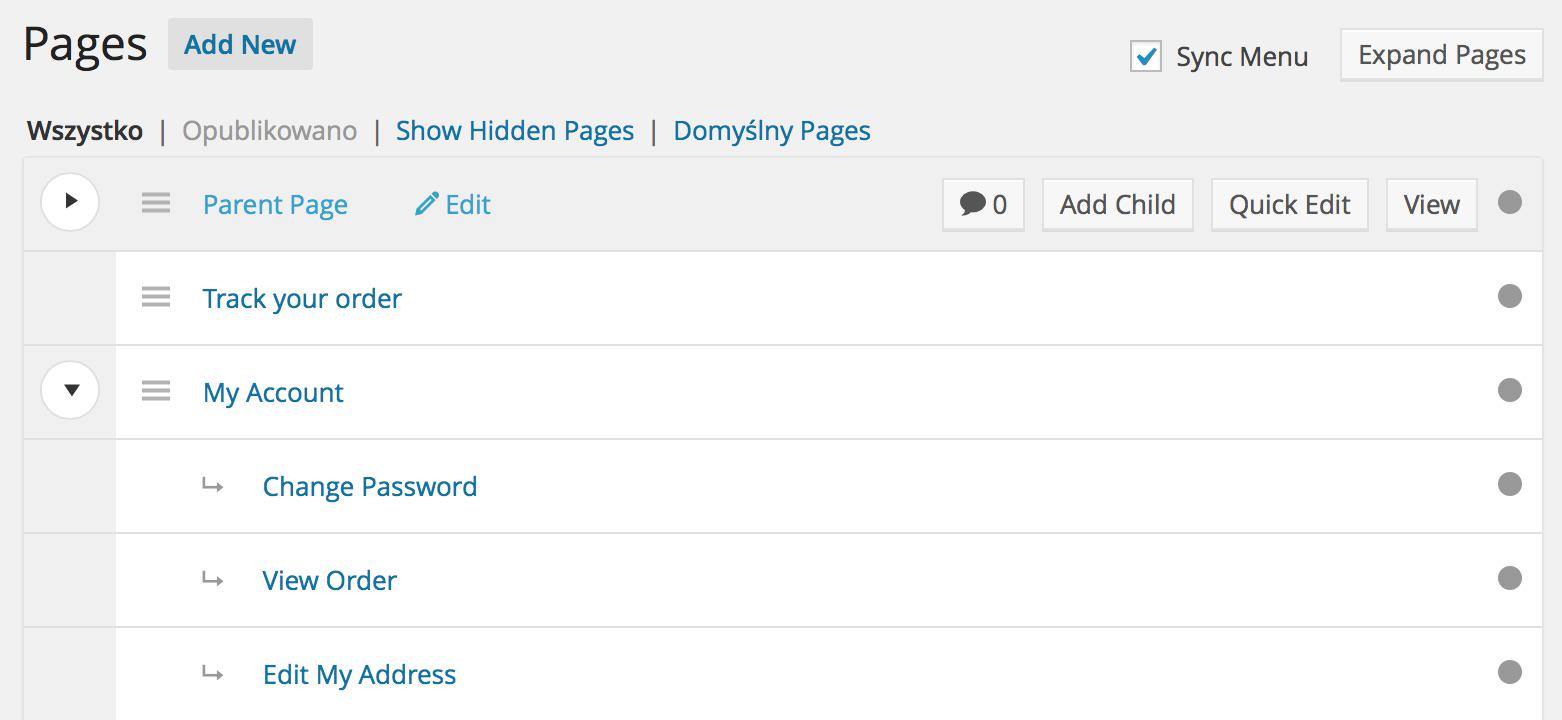The height and width of the screenshot is (720, 1562).
Task: Click the child-page arrow before View Order
Action: point(213,578)
